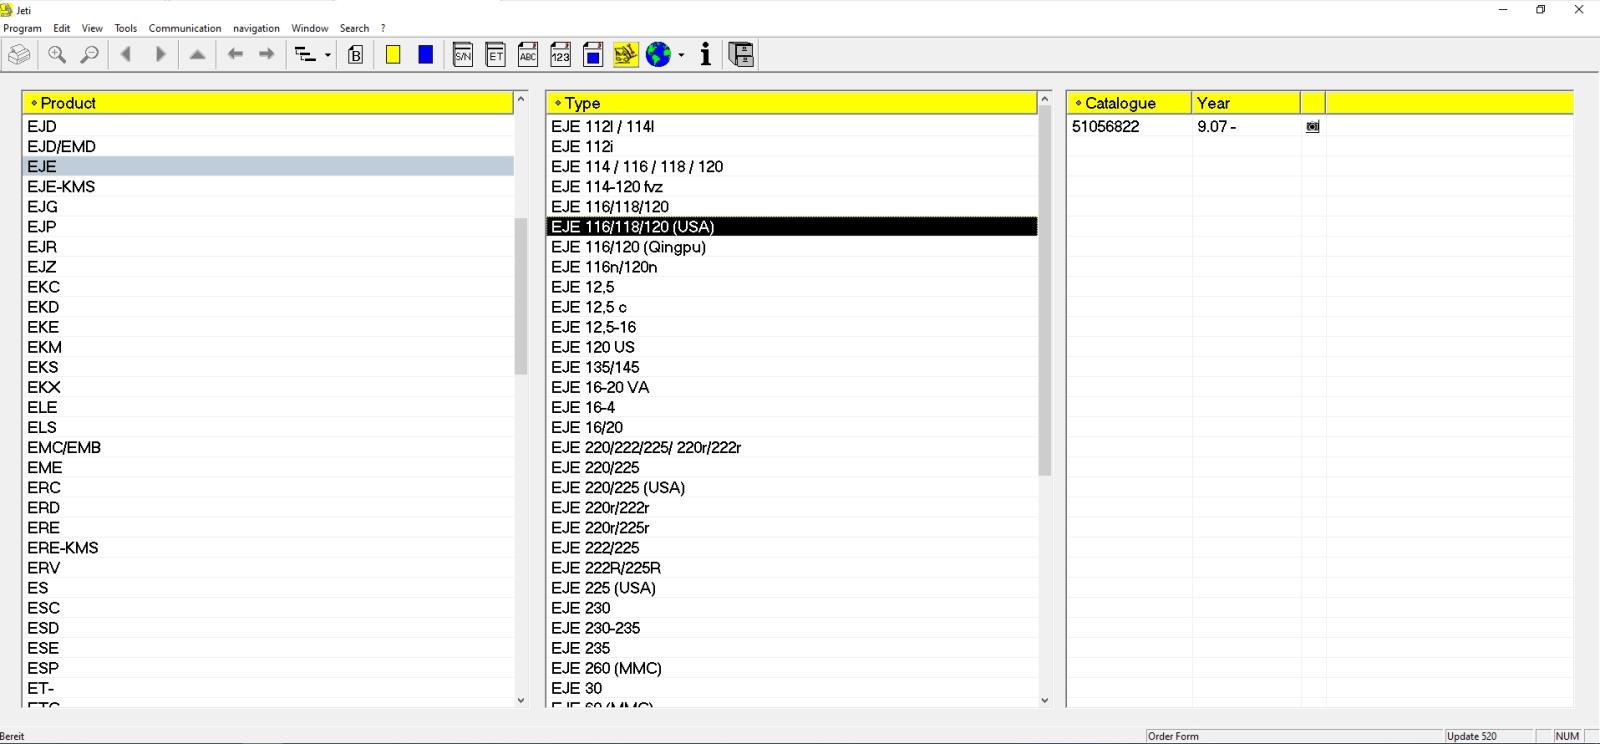Viewport: 1600px width, 744px height.
Task: Click the yellow forklift icon
Action: [626, 55]
